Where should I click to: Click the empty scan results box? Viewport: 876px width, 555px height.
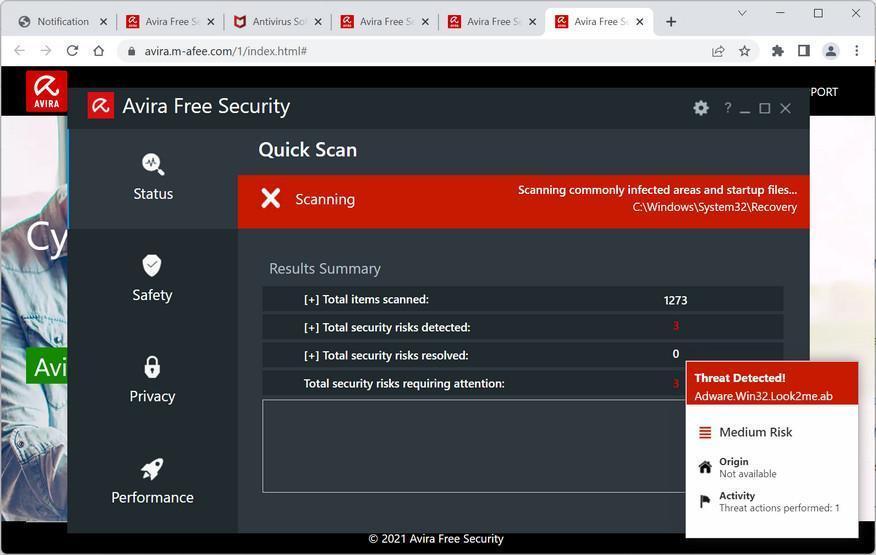click(x=474, y=446)
